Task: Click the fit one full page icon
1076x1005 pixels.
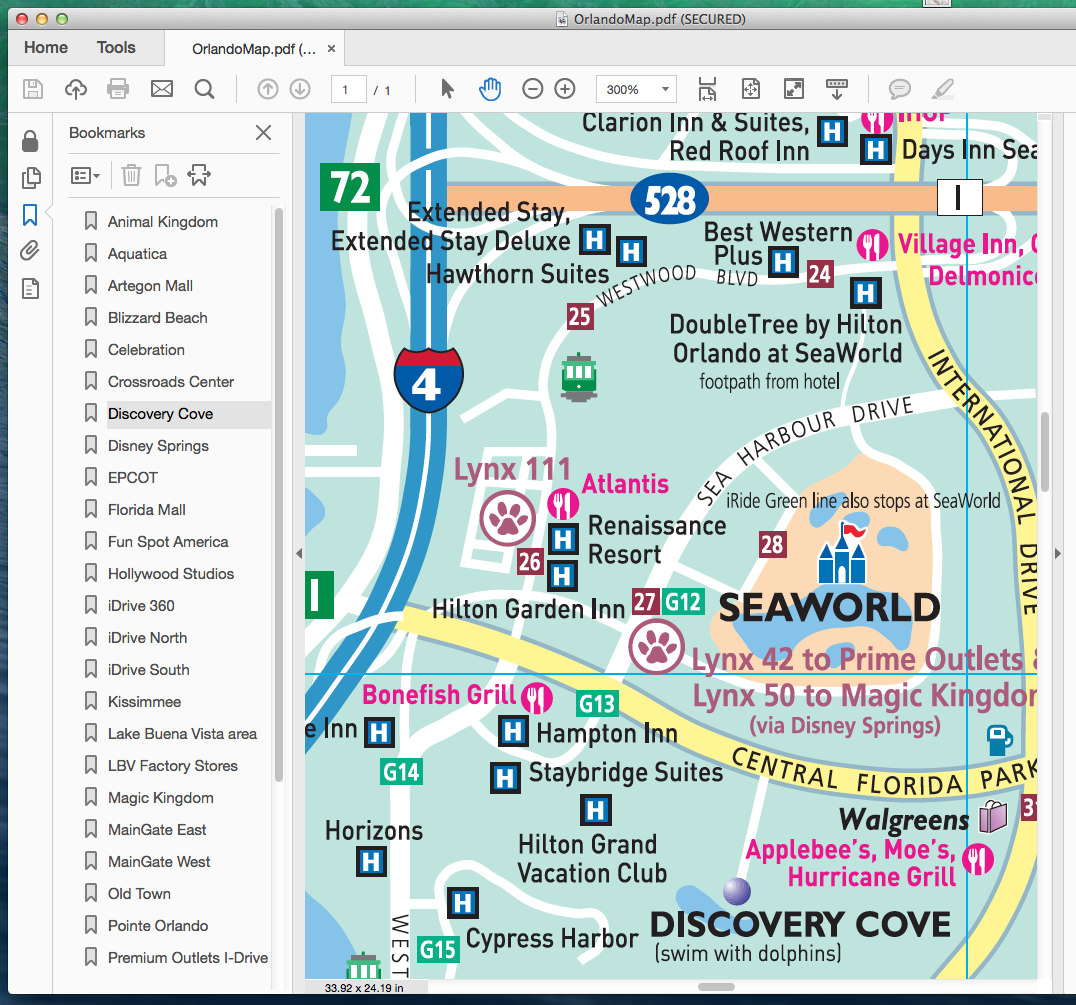Action: (x=751, y=89)
